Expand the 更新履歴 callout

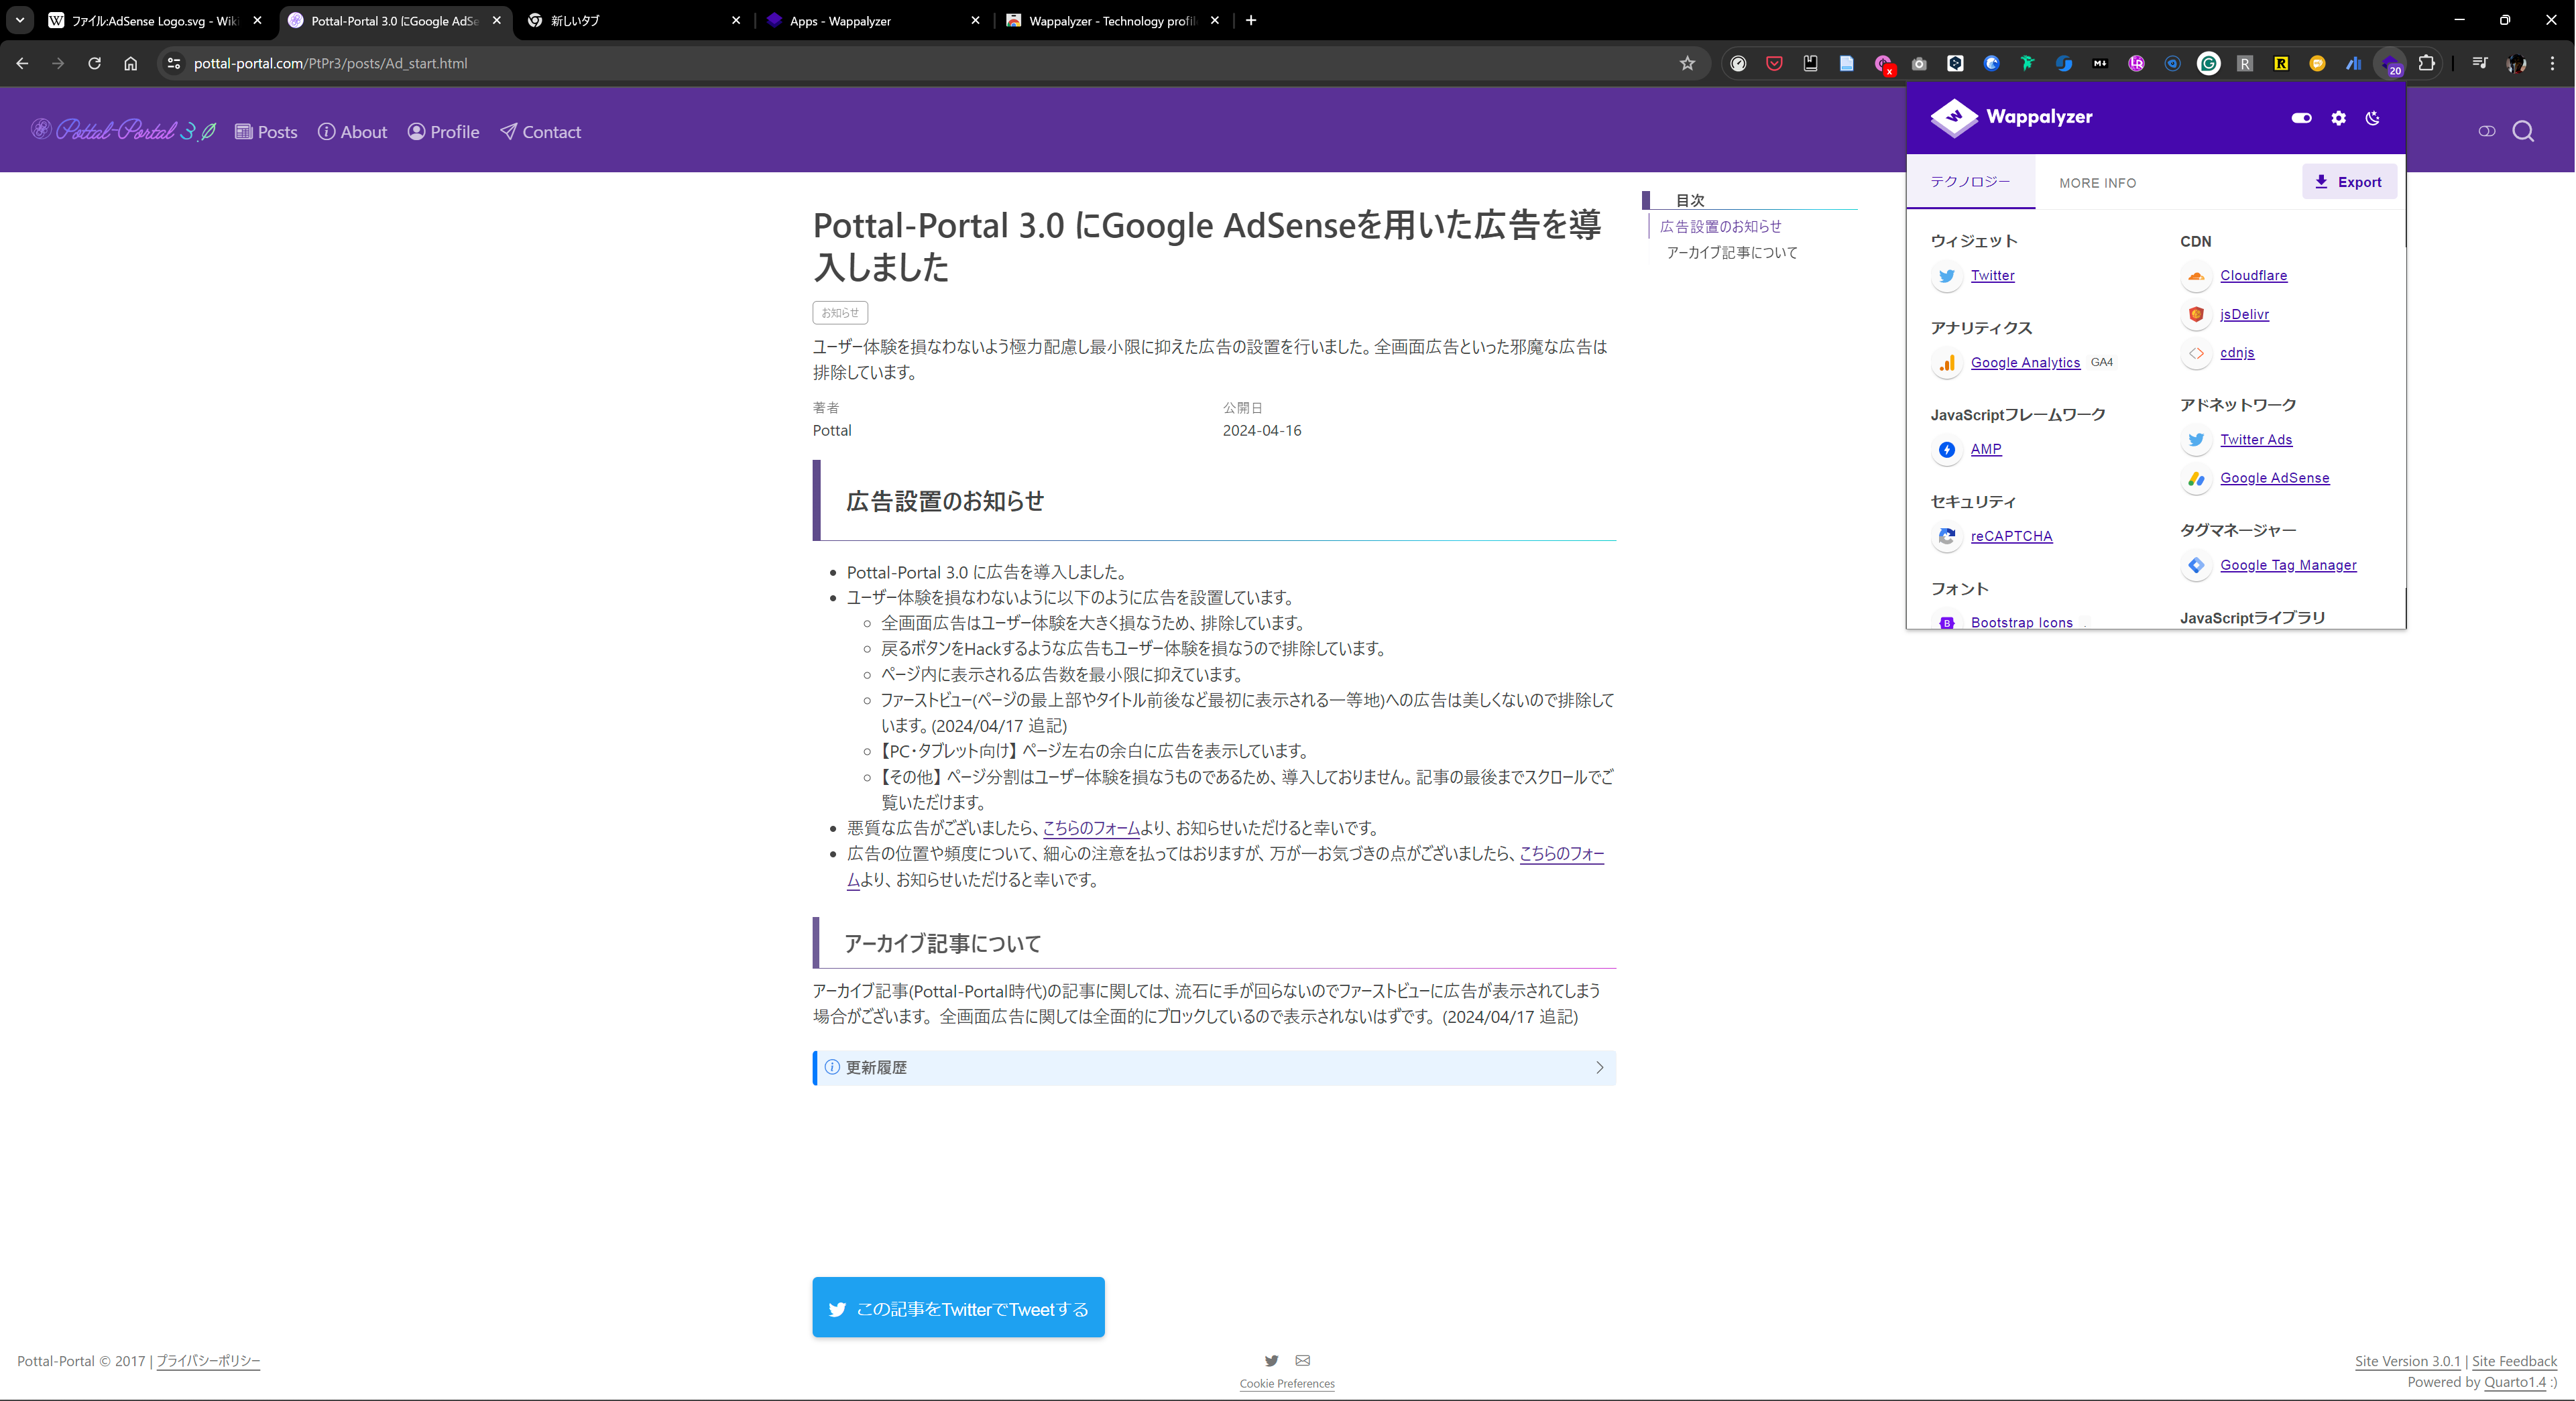pyautogui.click(x=1214, y=1068)
